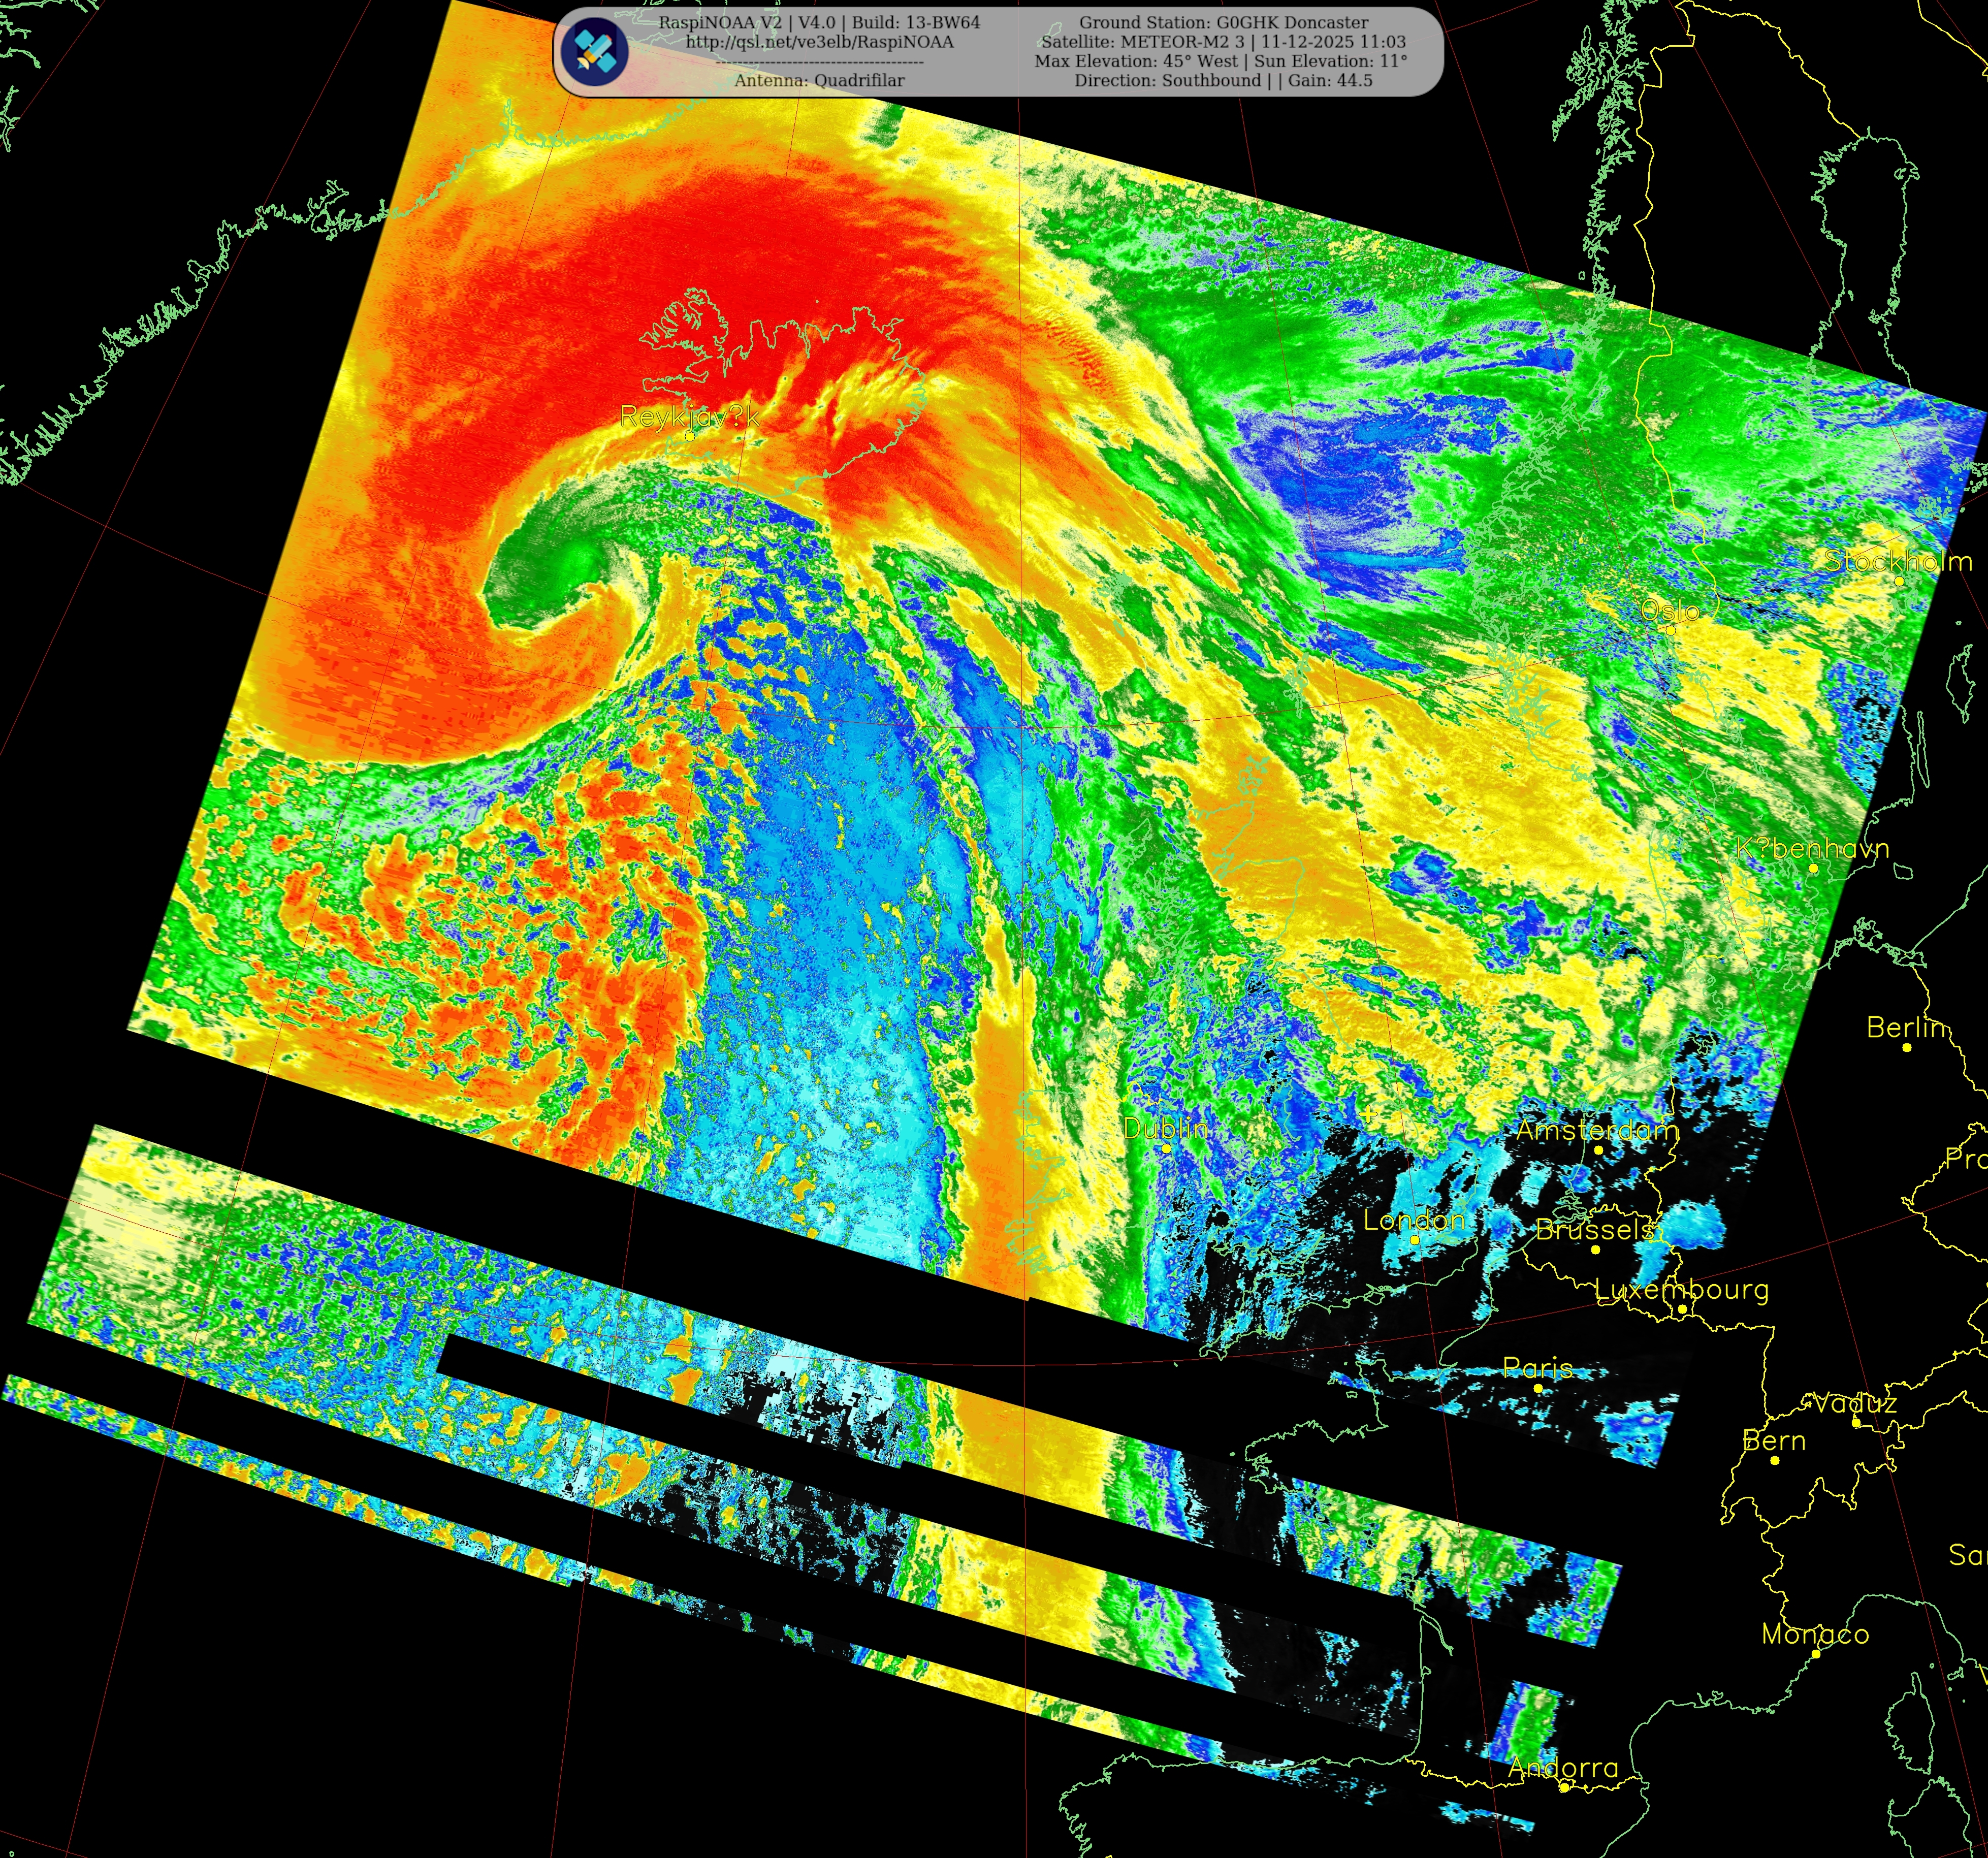Click the RaspiNOAA satellite logo icon

click(x=594, y=51)
